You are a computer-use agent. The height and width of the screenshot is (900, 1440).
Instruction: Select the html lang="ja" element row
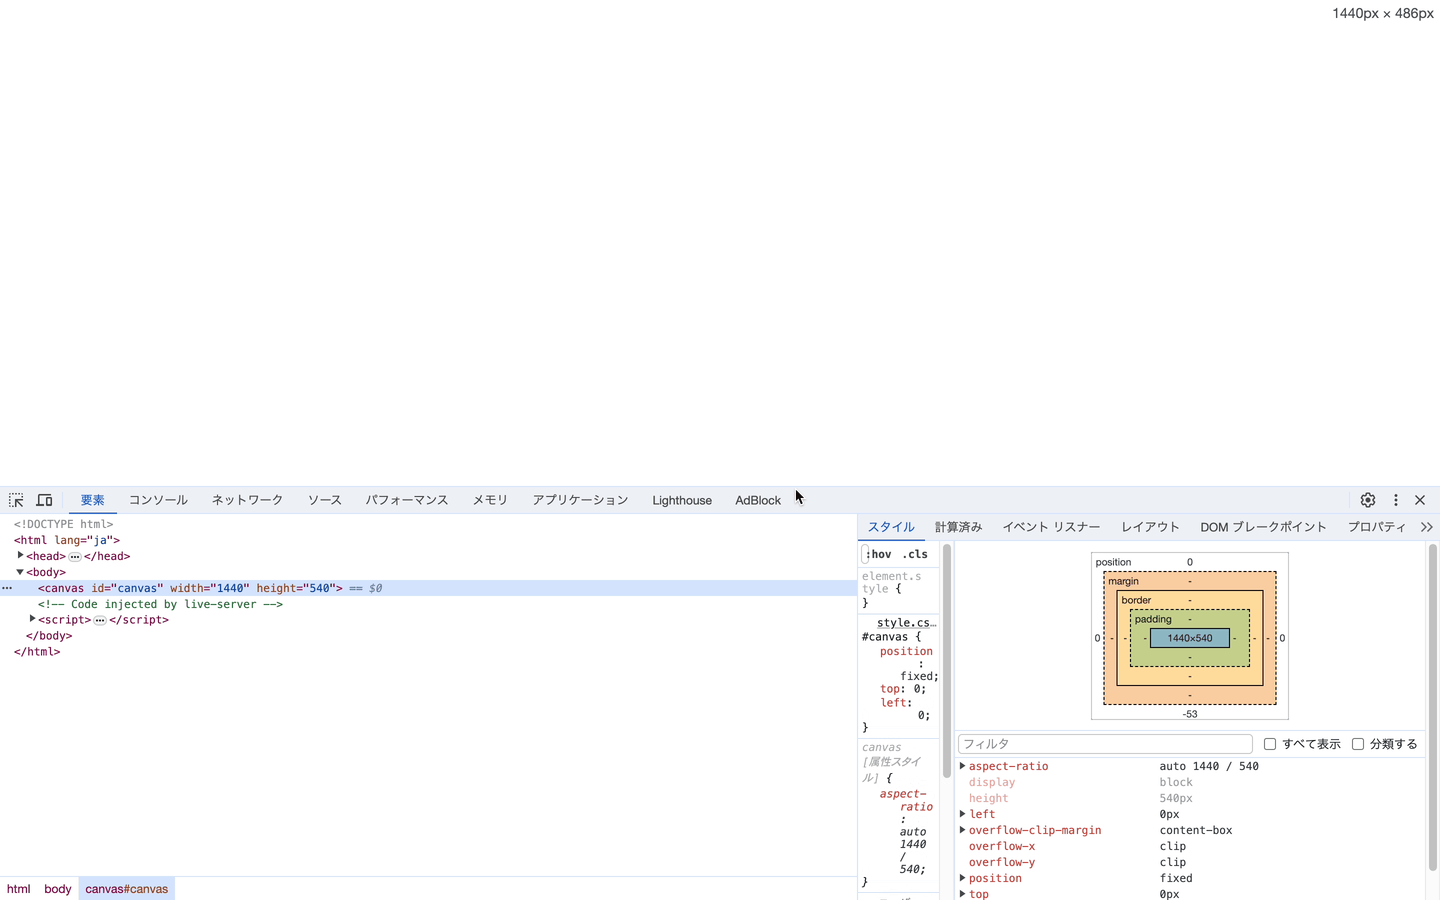[428, 540]
